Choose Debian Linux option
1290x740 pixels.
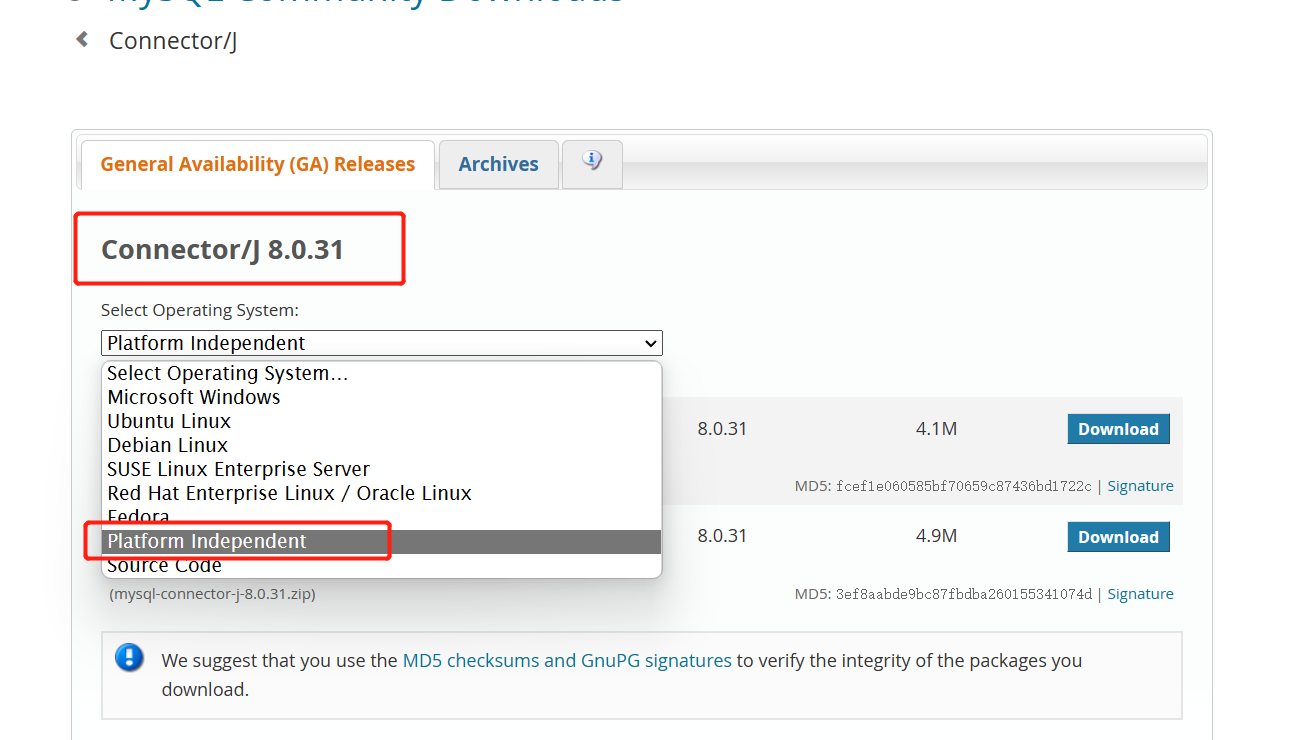pyautogui.click(x=382, y=445)
